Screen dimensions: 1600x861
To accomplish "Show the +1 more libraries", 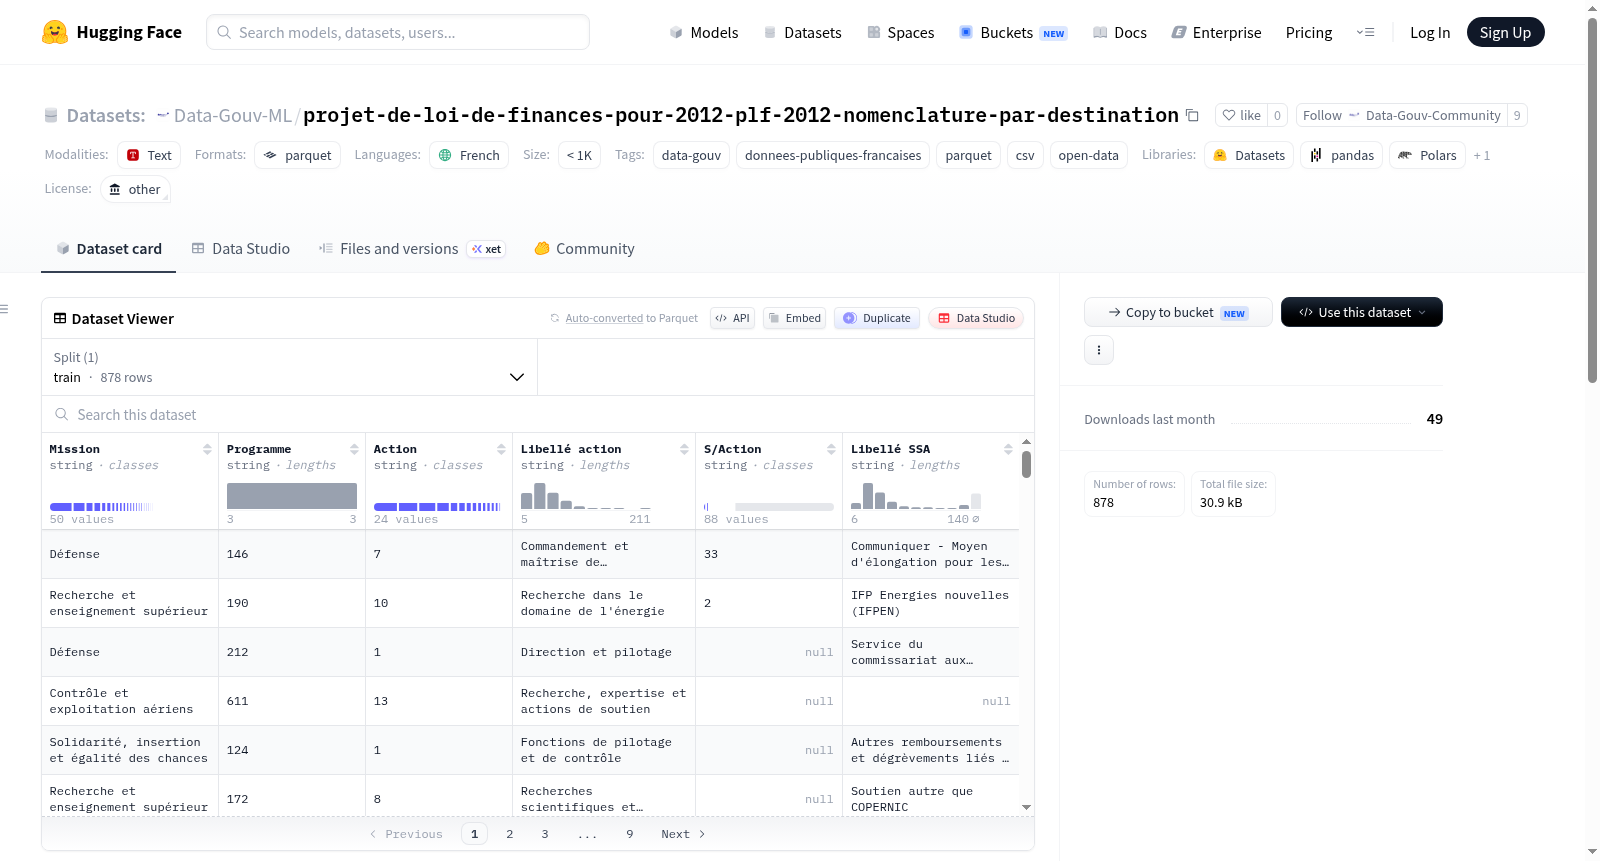I will point(1482,155).
